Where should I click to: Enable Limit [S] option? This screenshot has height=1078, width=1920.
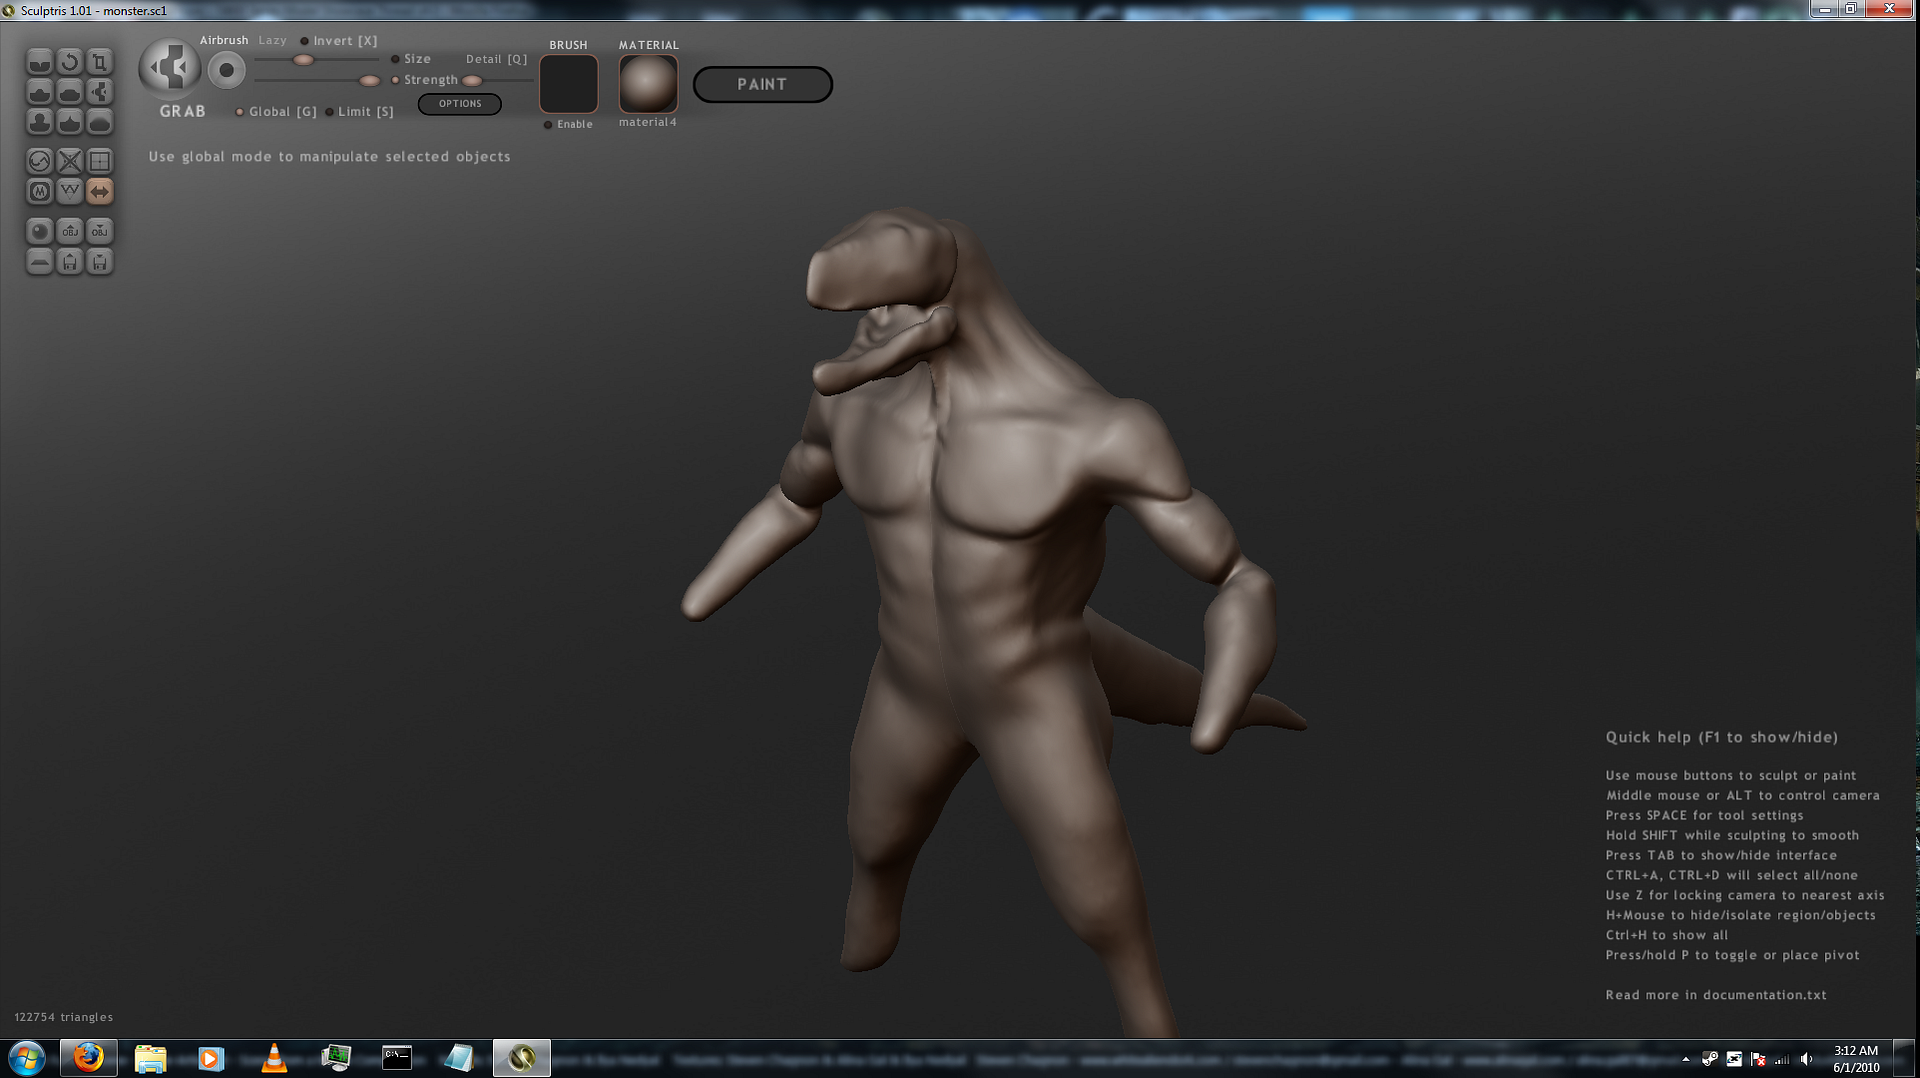pyautogui.click(x=359, y=112)
